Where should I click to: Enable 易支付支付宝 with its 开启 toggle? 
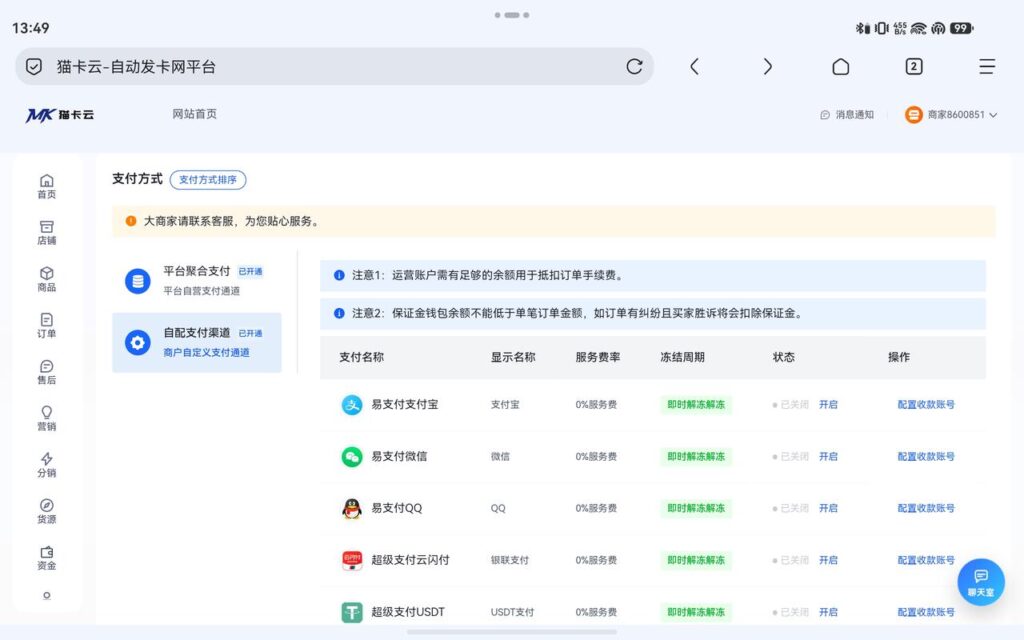pyautogui.click(x=828, y=405)
